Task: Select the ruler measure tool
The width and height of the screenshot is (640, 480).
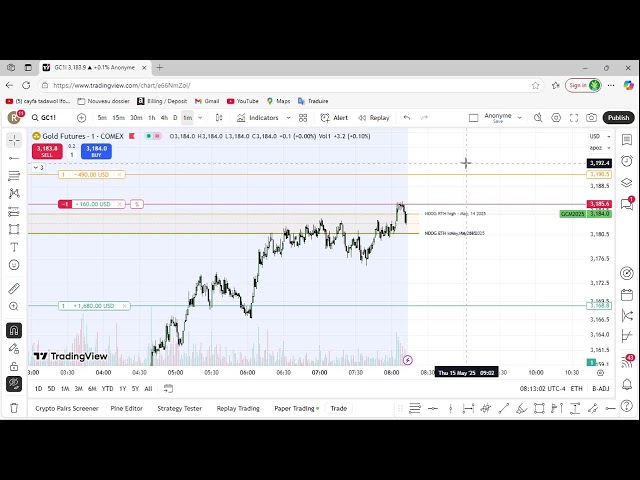Action: pyautogui.click(x=14, y=288)
